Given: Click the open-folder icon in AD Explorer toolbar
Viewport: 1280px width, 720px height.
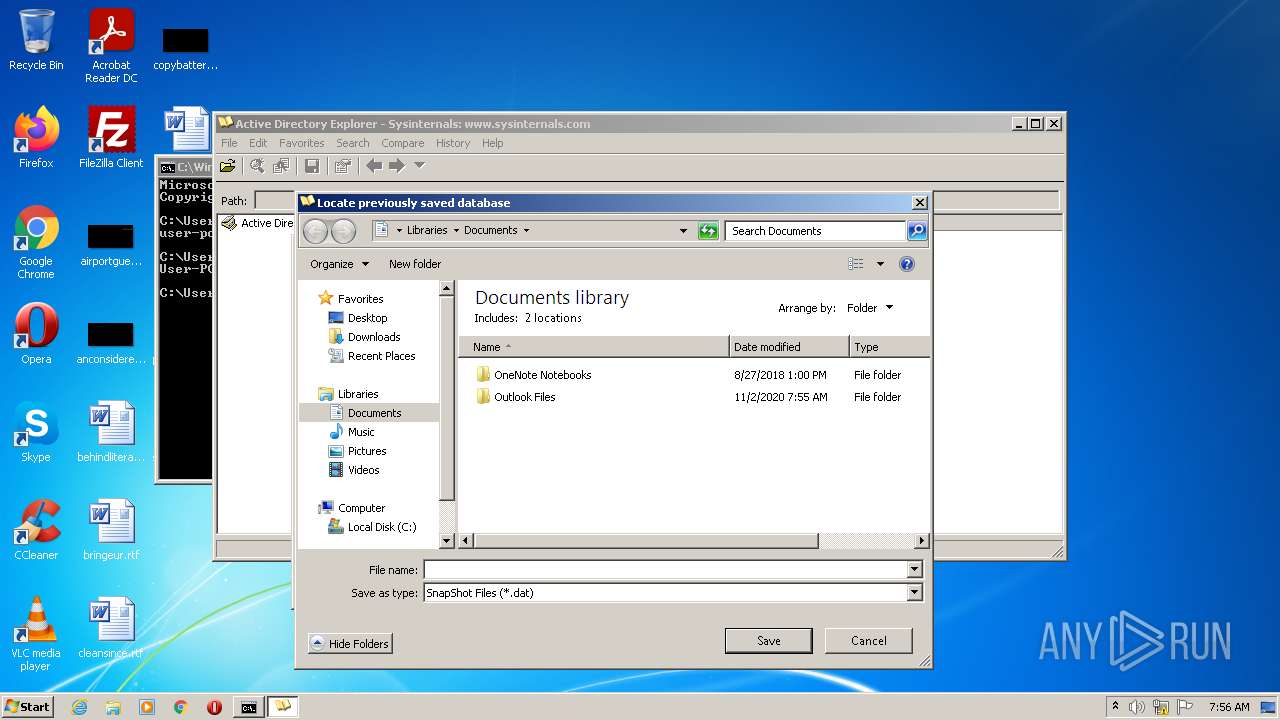Looking at the screenshot, I should point(228,165).
